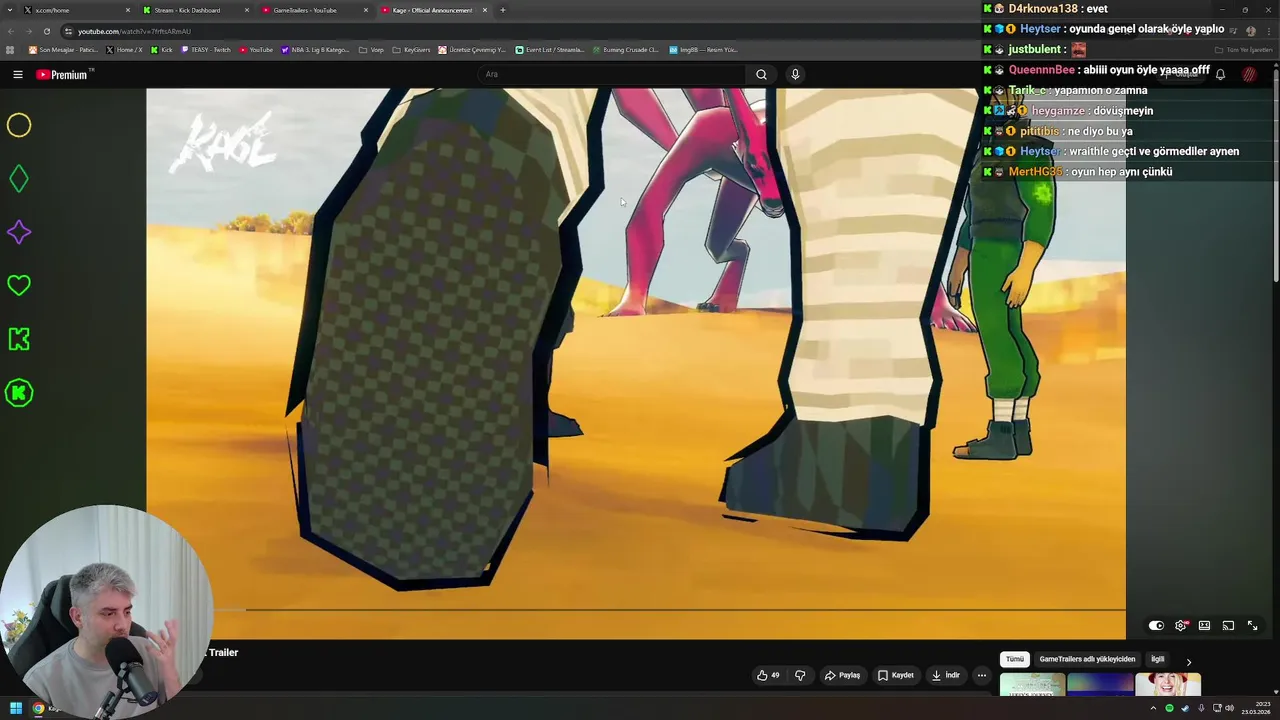Image resolution: width=1280 pixels, height=720 pixels.
Task: Click the İndir download button
Action: (x=946, y=675)
